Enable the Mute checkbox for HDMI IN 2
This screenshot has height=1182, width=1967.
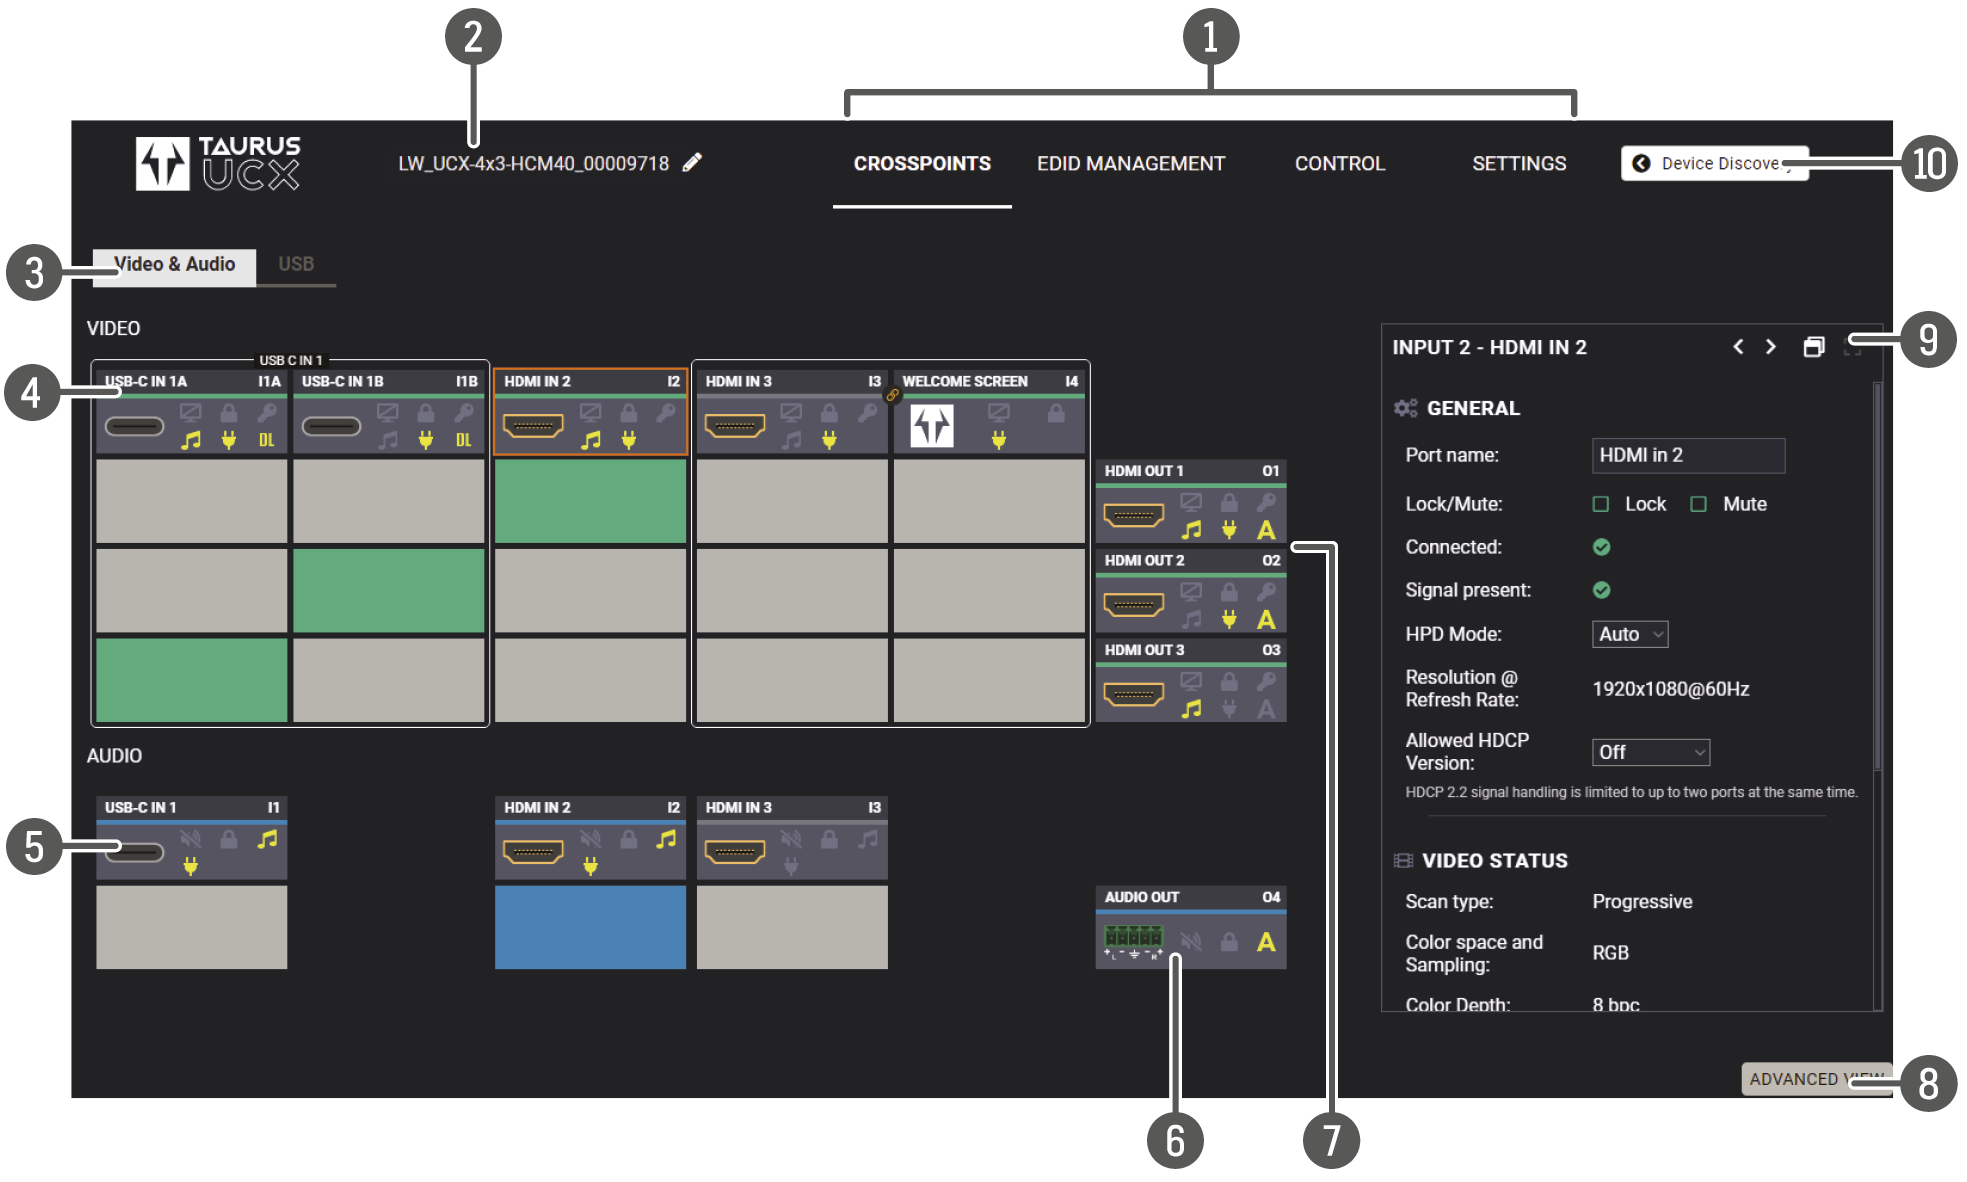point(1698,504)
